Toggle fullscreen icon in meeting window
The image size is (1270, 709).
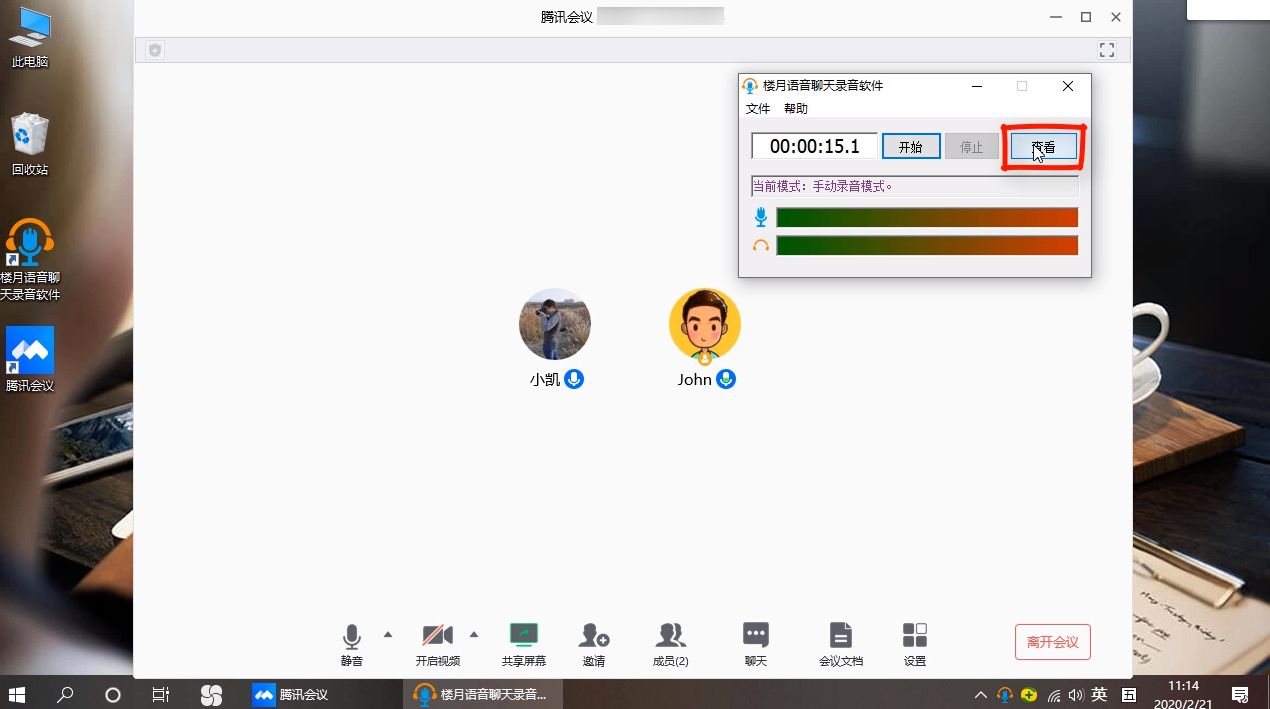(1107, 50)
